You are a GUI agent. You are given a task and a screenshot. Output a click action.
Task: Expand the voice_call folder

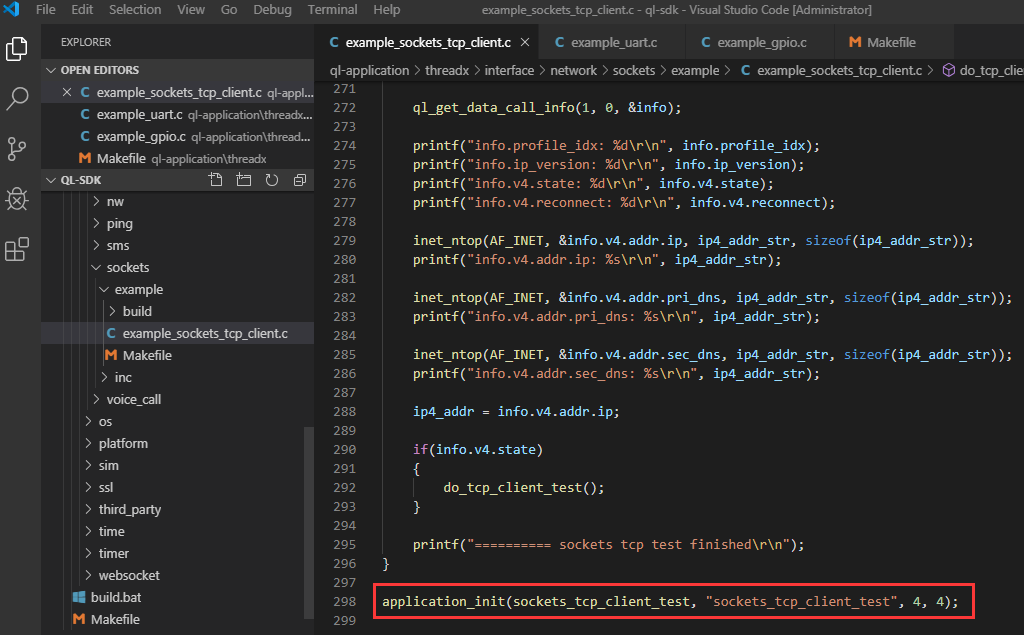coord(133,399)
